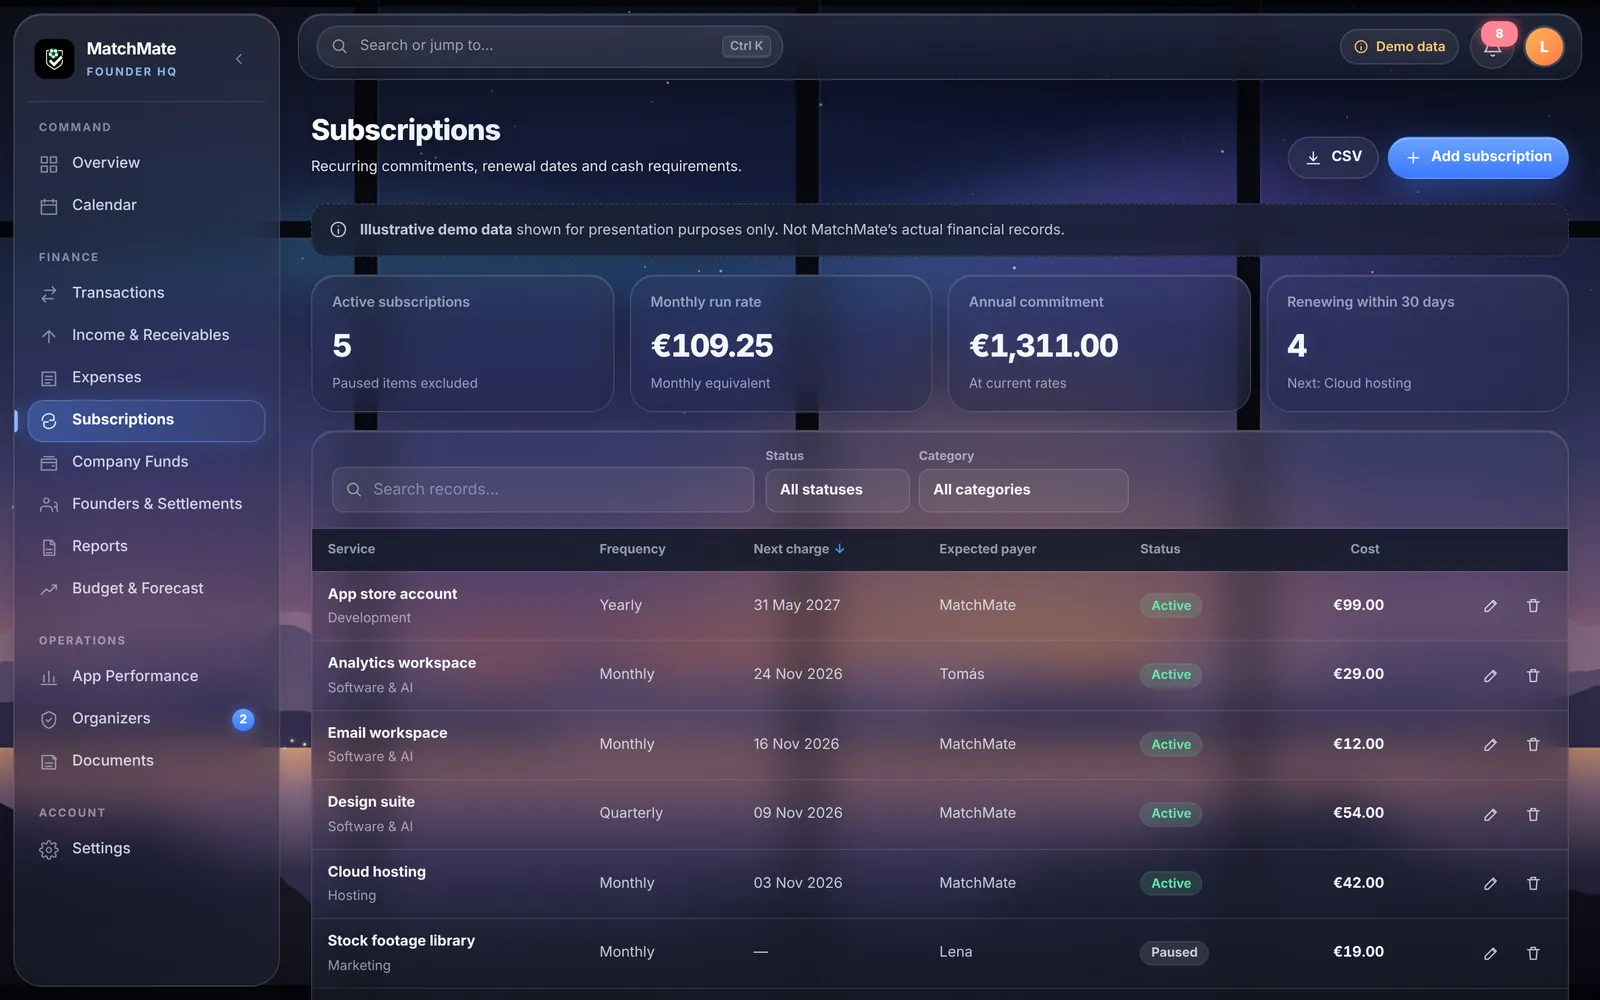
Task: Delete the Design suite subscription
Action: [1533, 815]
